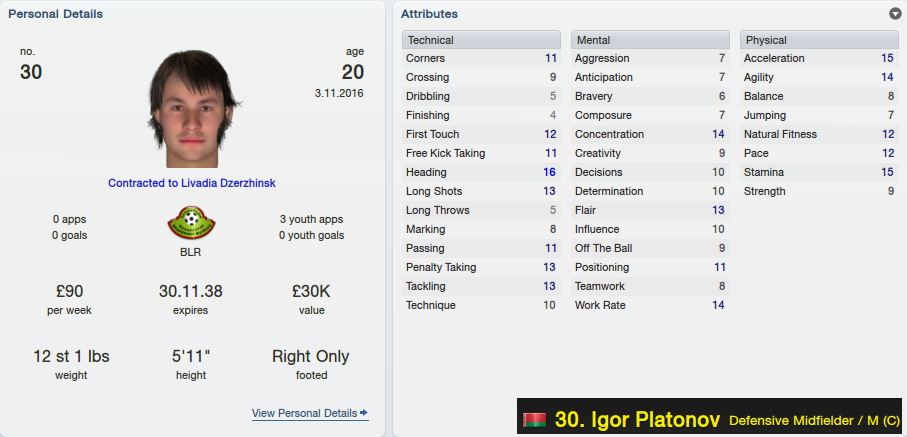The image size is (907, 437).
Task: Click the Heading attribute row
Action: pyautogui.click(x=481, y=172)
